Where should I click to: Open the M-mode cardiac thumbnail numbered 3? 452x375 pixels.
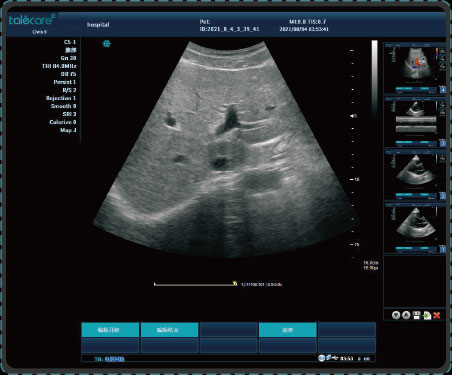(415, 122)
